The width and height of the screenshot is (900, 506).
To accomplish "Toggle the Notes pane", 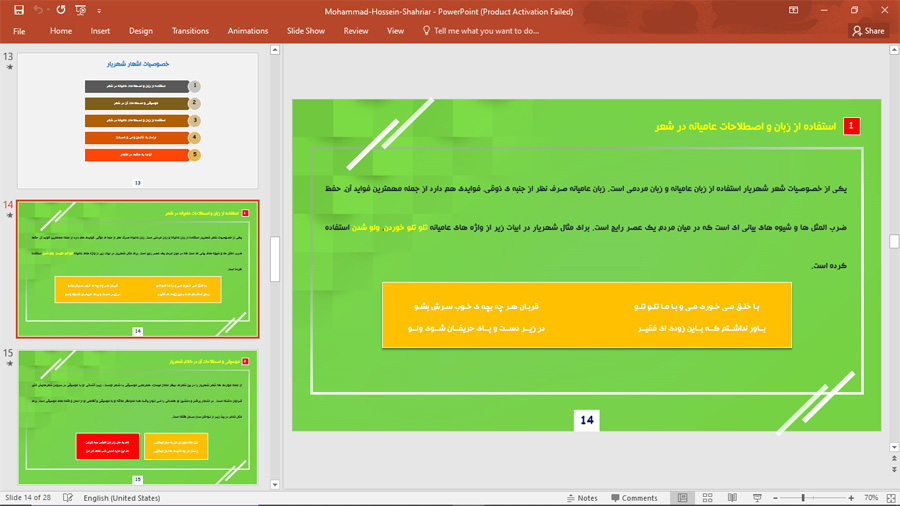I will (x=582, y=498).
